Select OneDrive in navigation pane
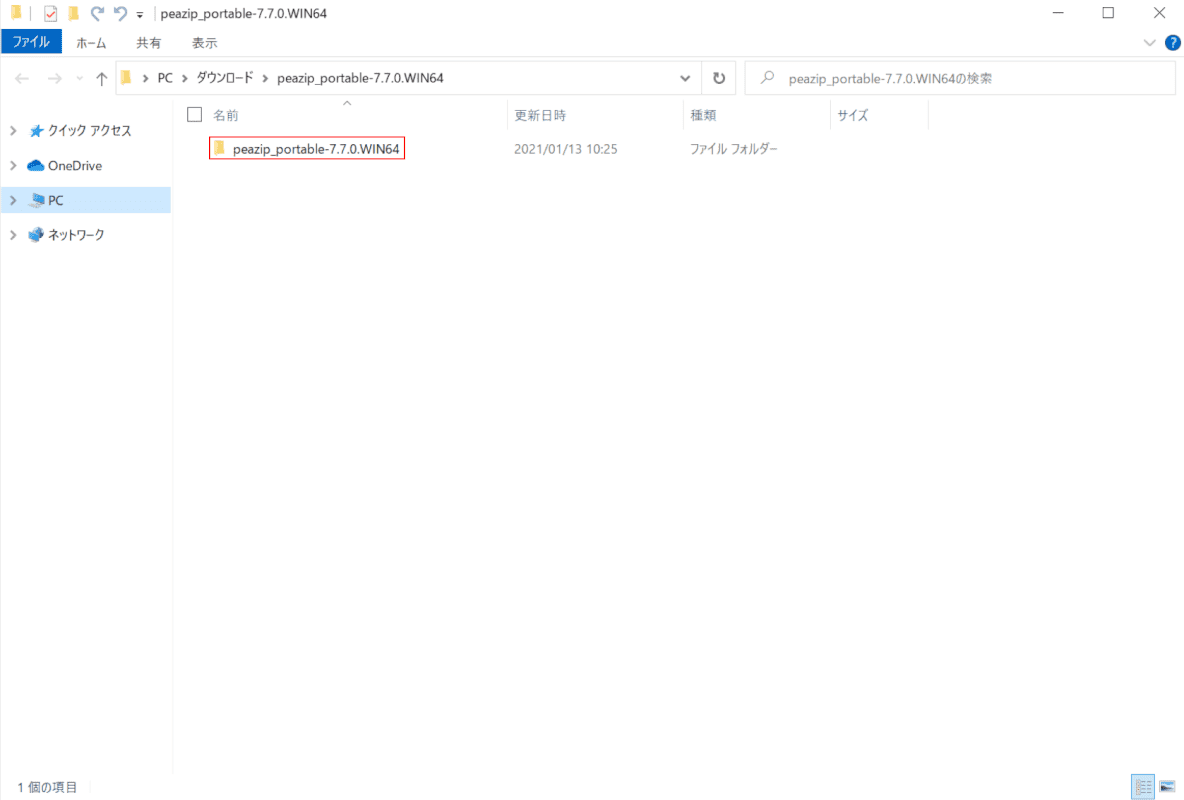Viewport: 1184px width, 800px height. pos(75,165)
